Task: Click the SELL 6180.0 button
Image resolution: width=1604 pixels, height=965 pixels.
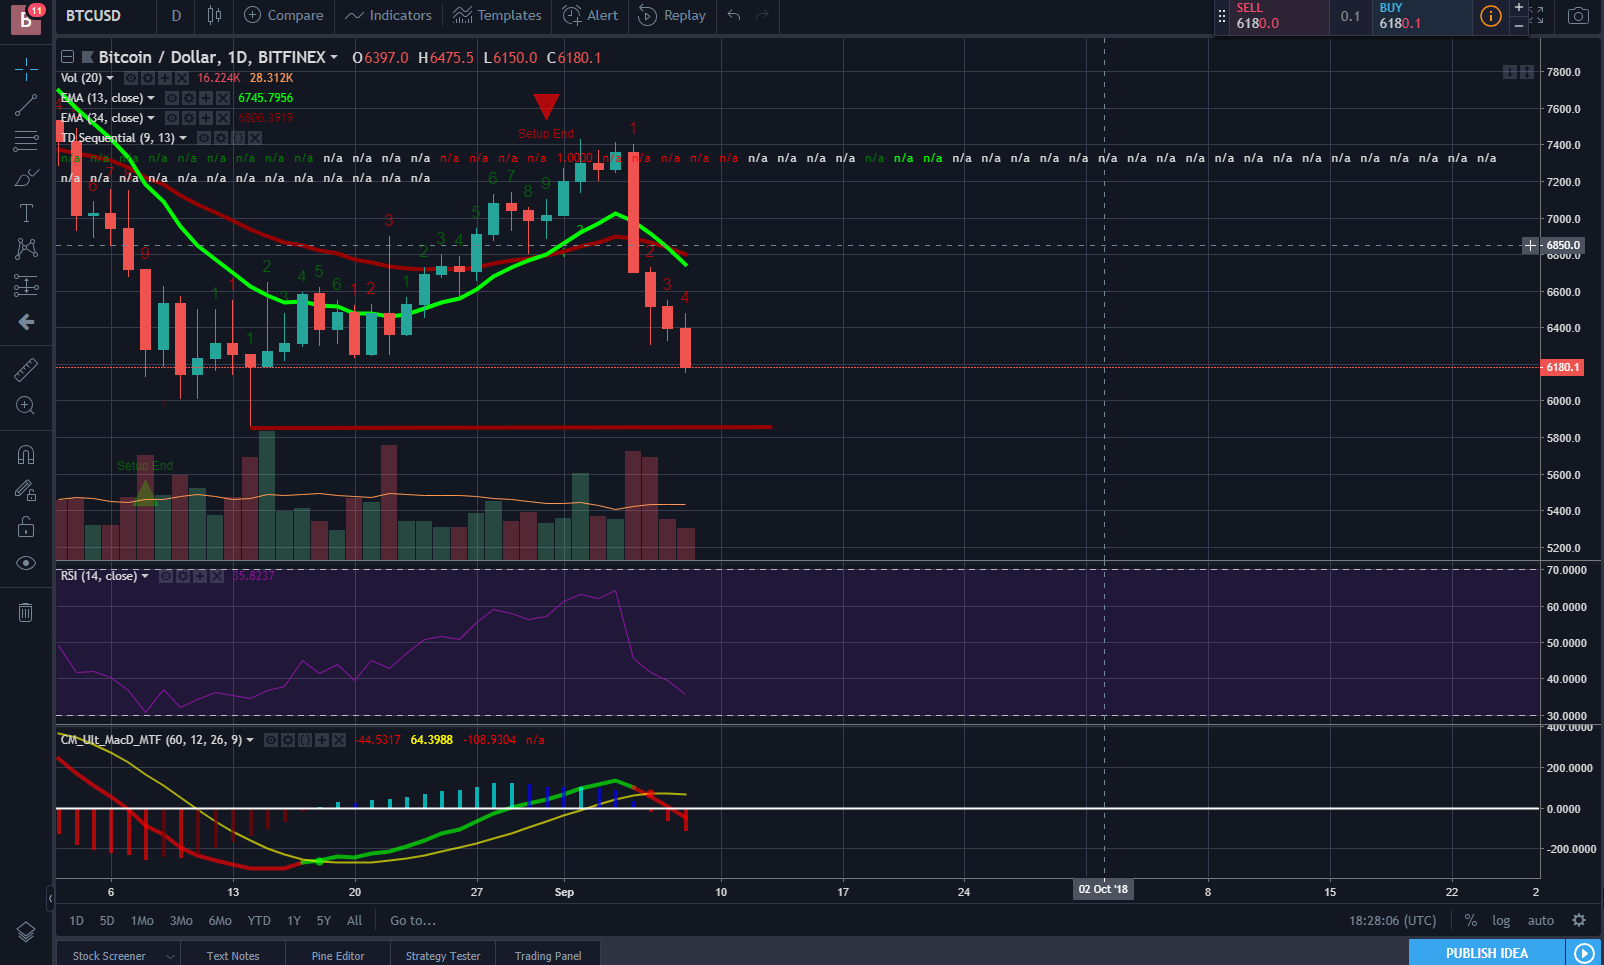Action: (x=1281, y=16)
